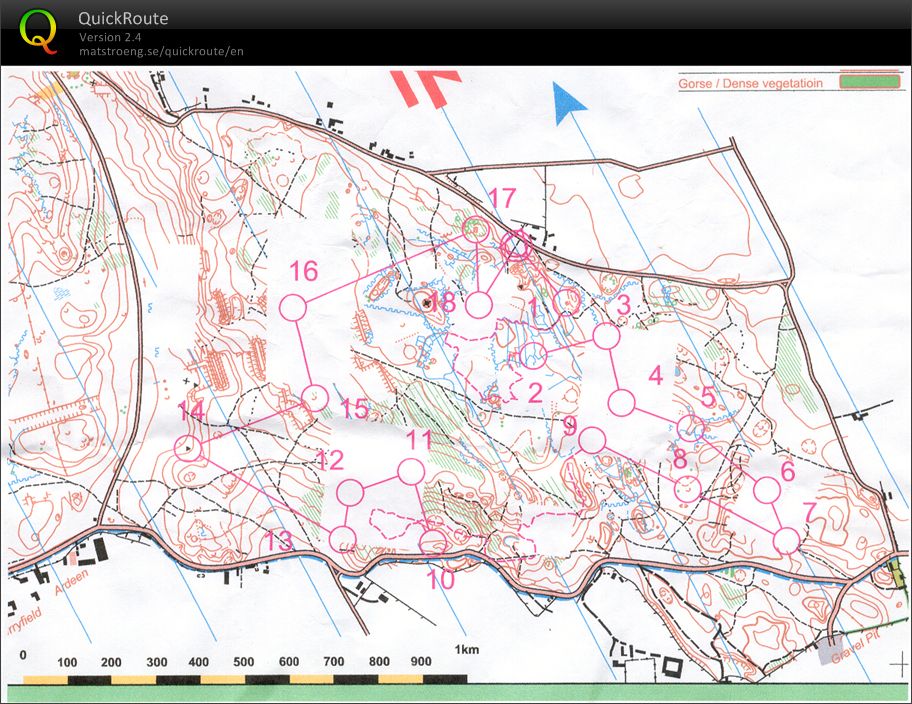
Task: Click the 300 scale bar label
Action: tap(156, 662)
